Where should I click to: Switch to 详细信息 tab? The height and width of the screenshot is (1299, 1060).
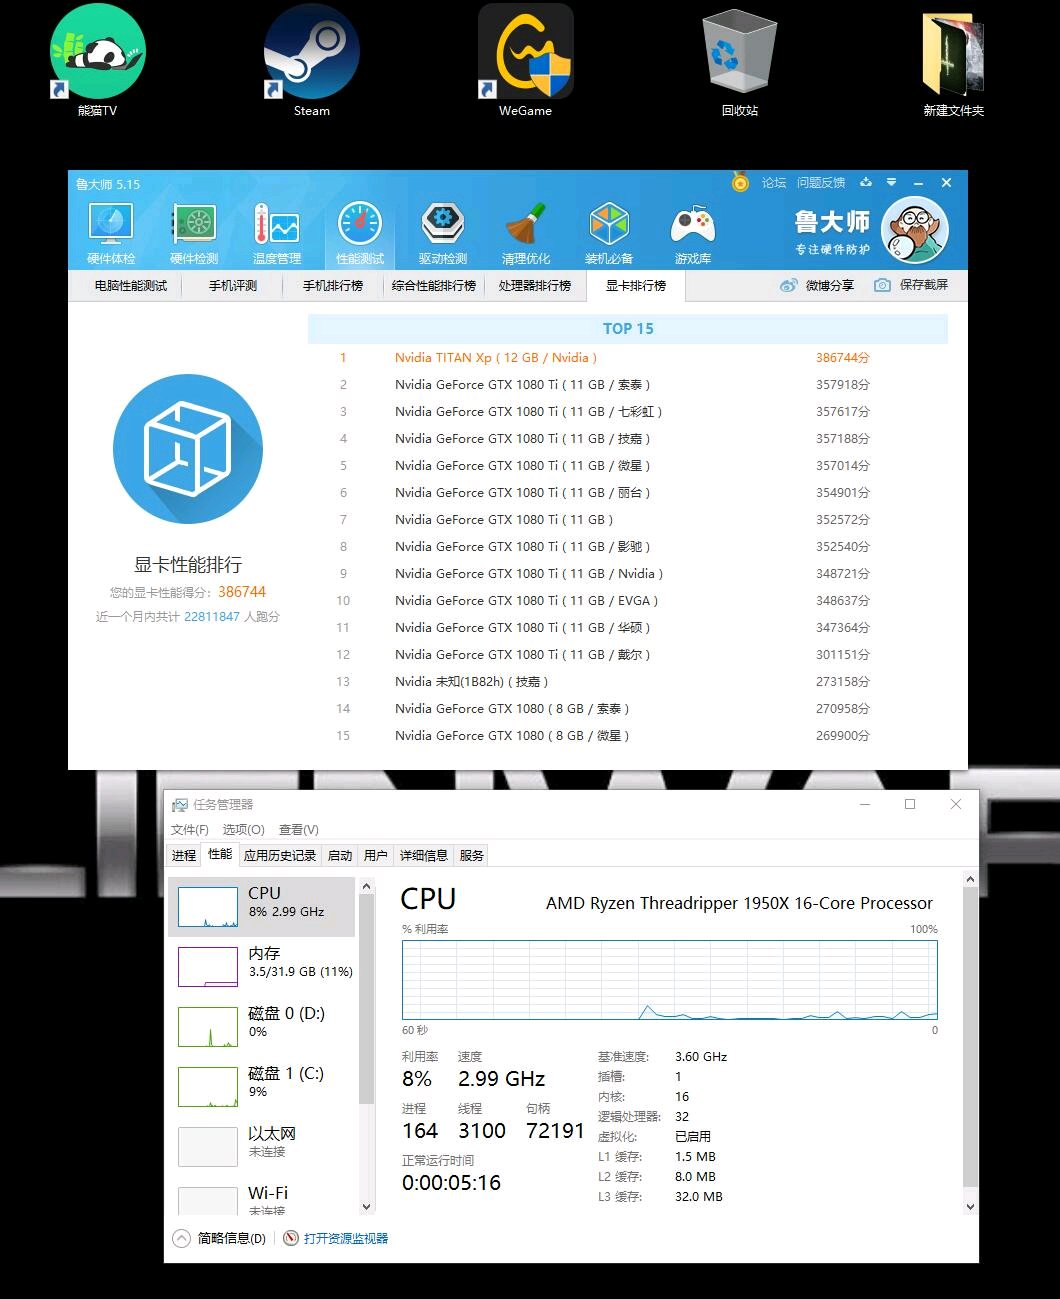click(424, 856)
